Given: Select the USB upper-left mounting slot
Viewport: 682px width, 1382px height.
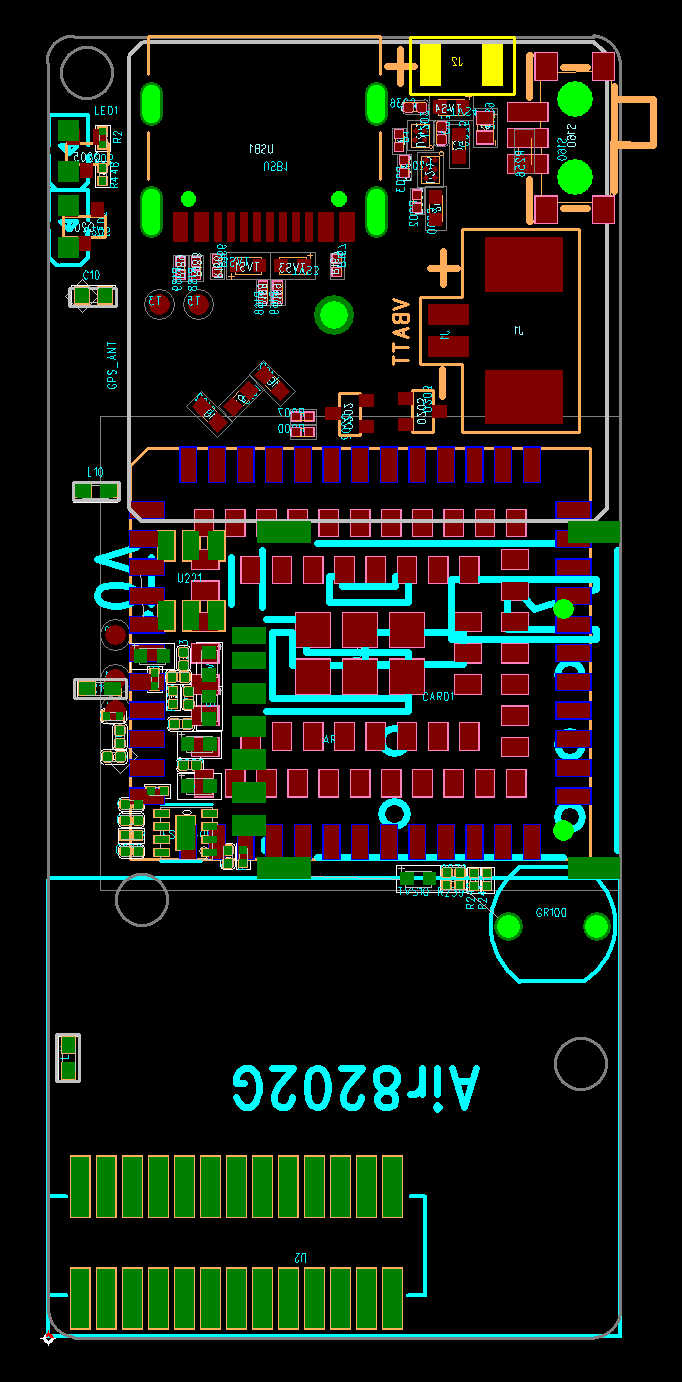Looking at the screenshot, I should tap(152, 104).
